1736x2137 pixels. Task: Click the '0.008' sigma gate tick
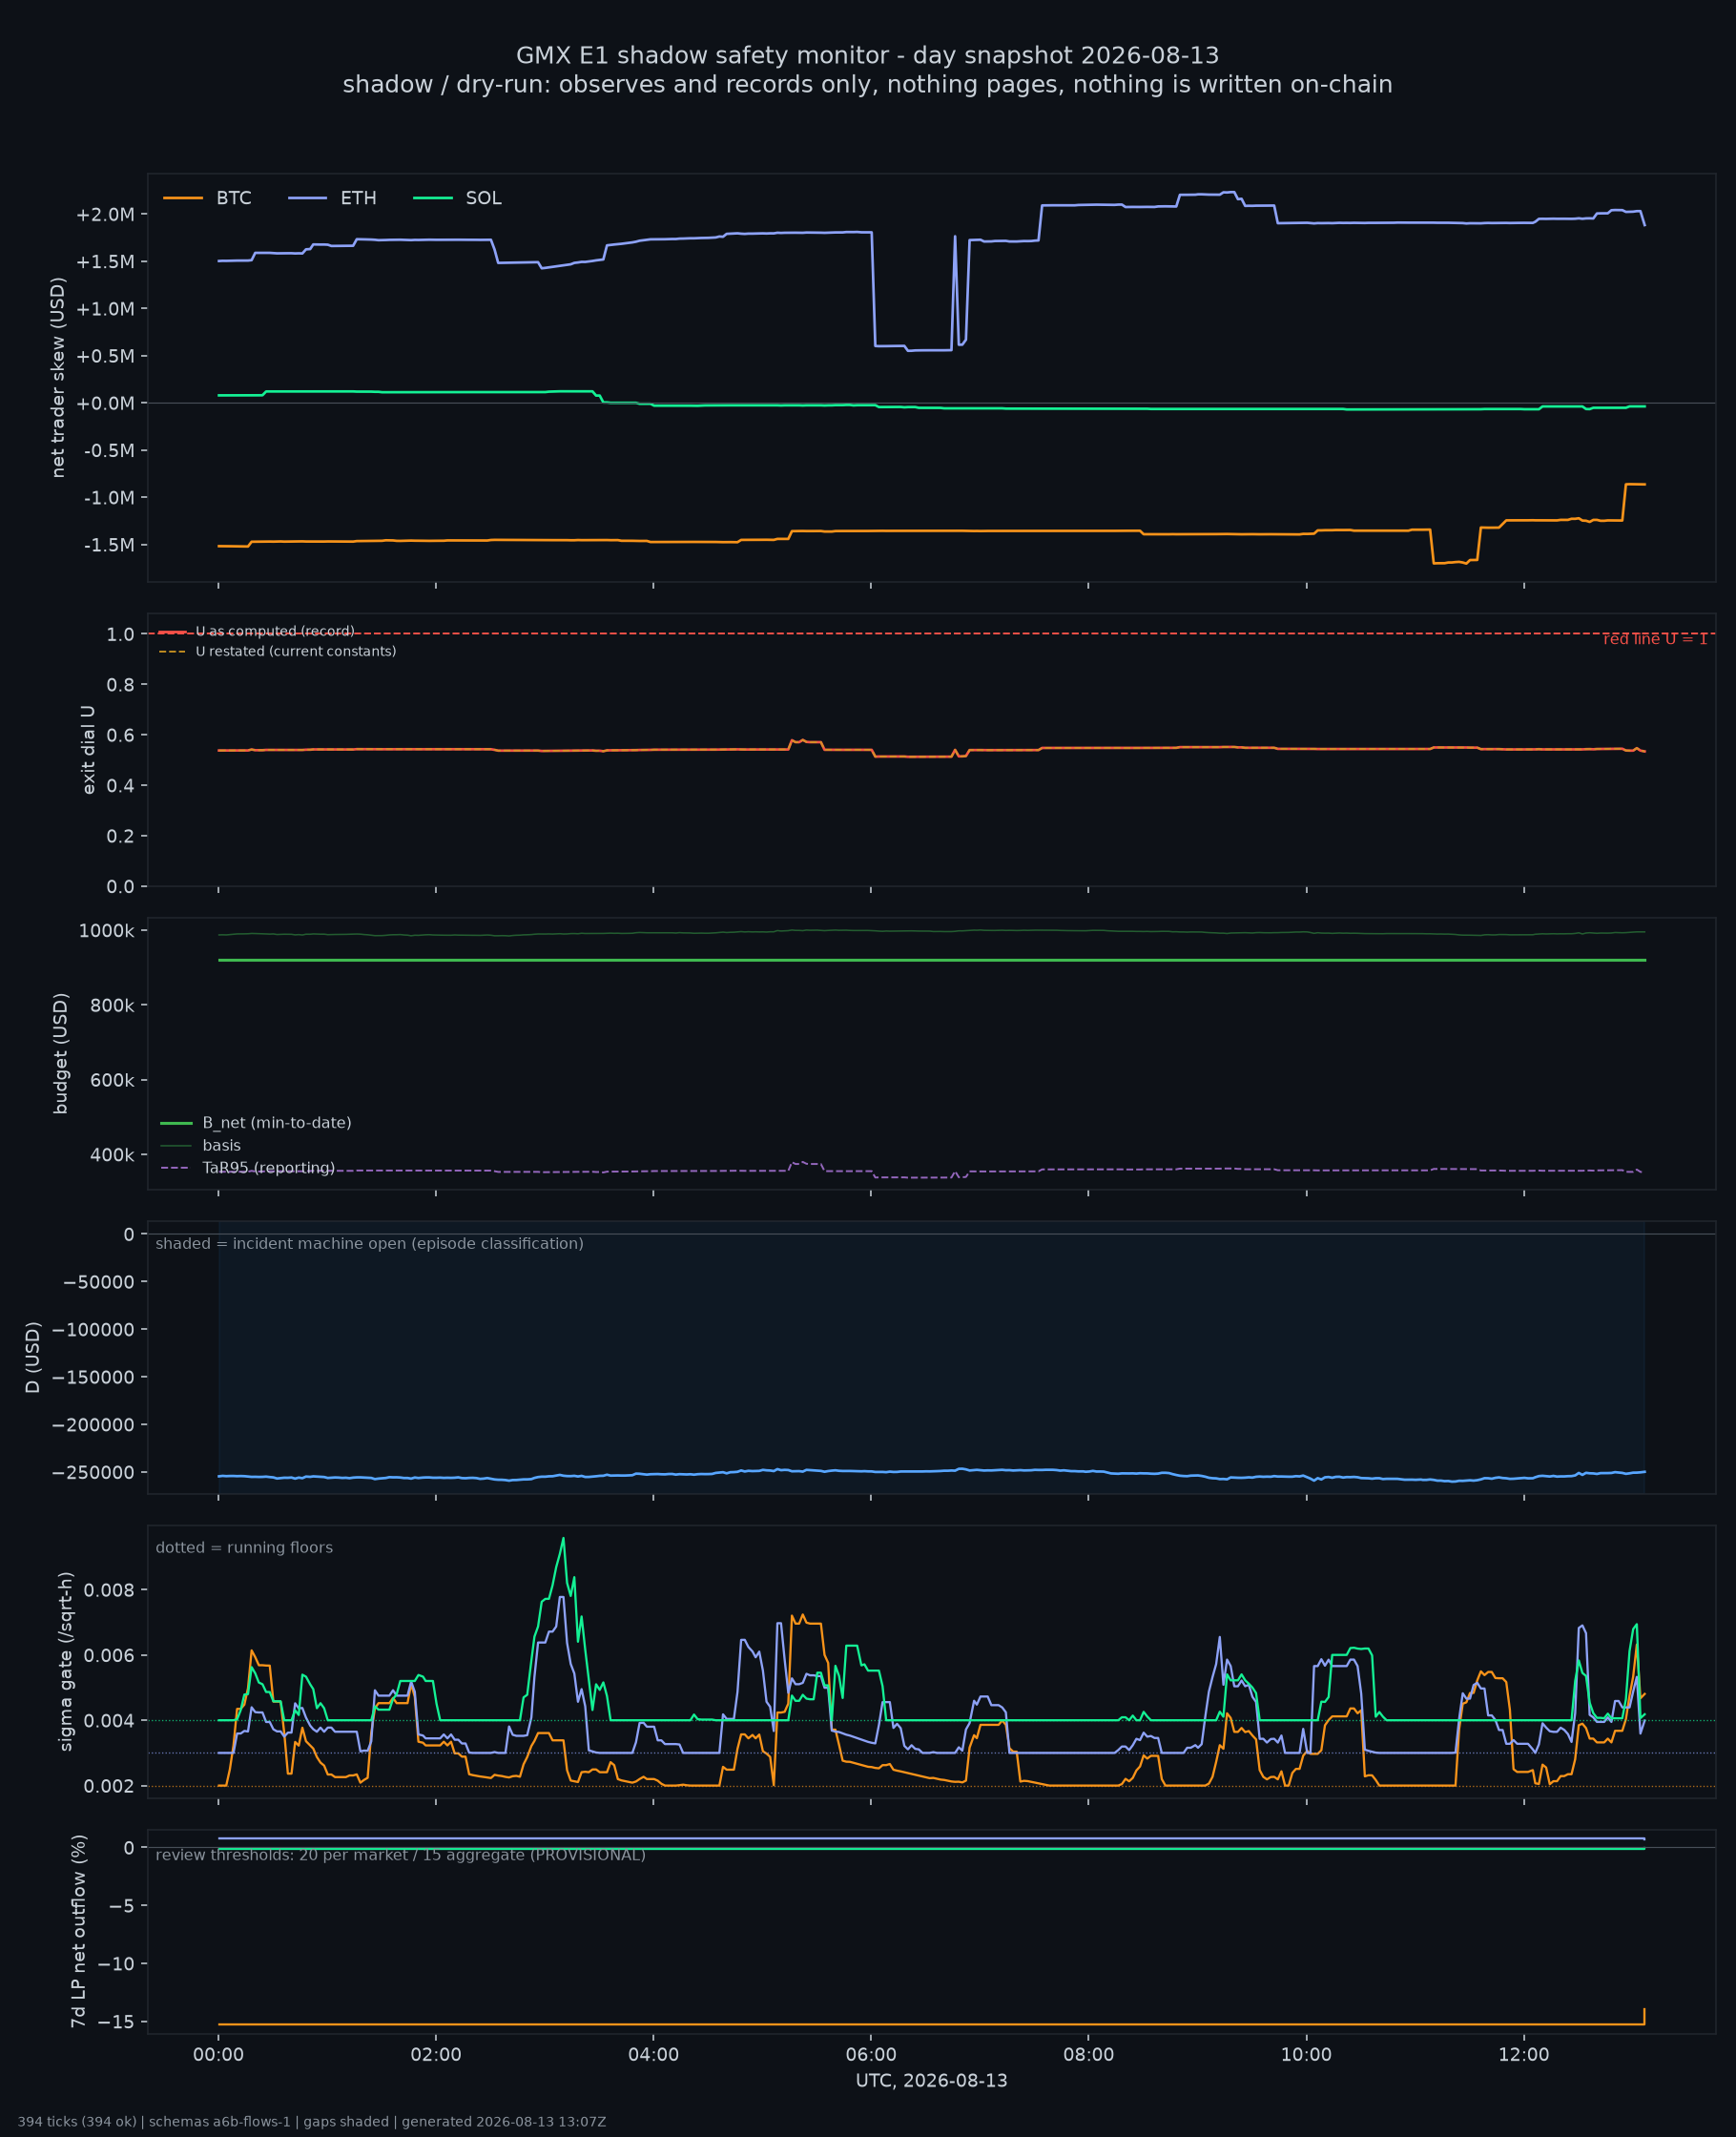[x=111, y=1590]
